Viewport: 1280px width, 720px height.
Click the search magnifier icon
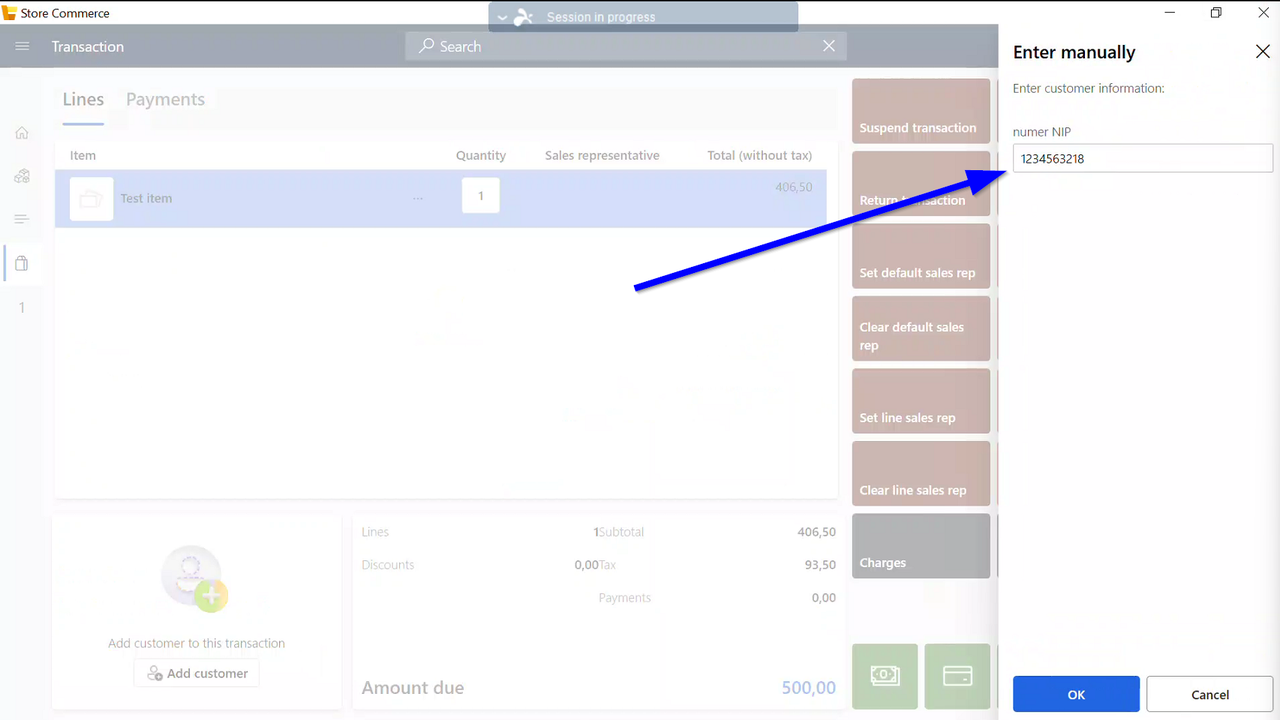[427, 46]
